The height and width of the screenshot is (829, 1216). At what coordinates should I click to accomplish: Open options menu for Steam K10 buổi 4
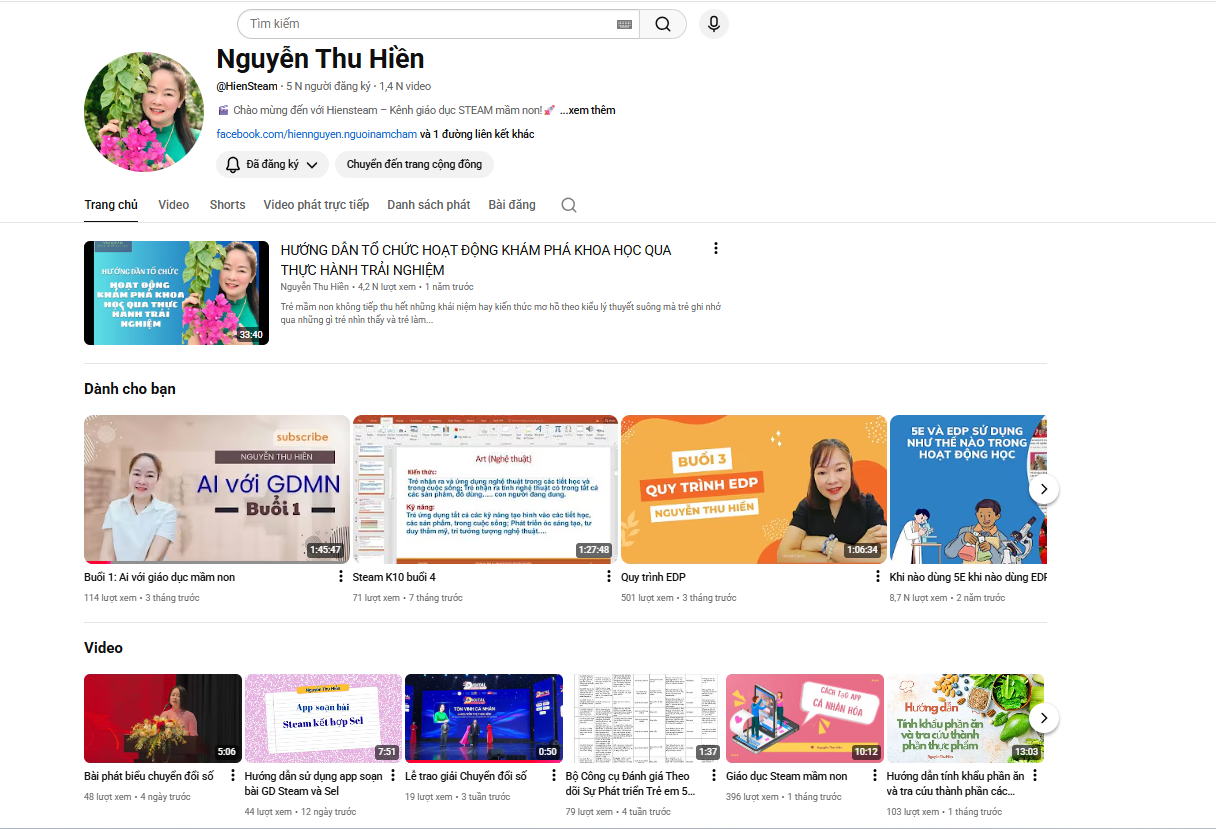(x=609, y=577)
